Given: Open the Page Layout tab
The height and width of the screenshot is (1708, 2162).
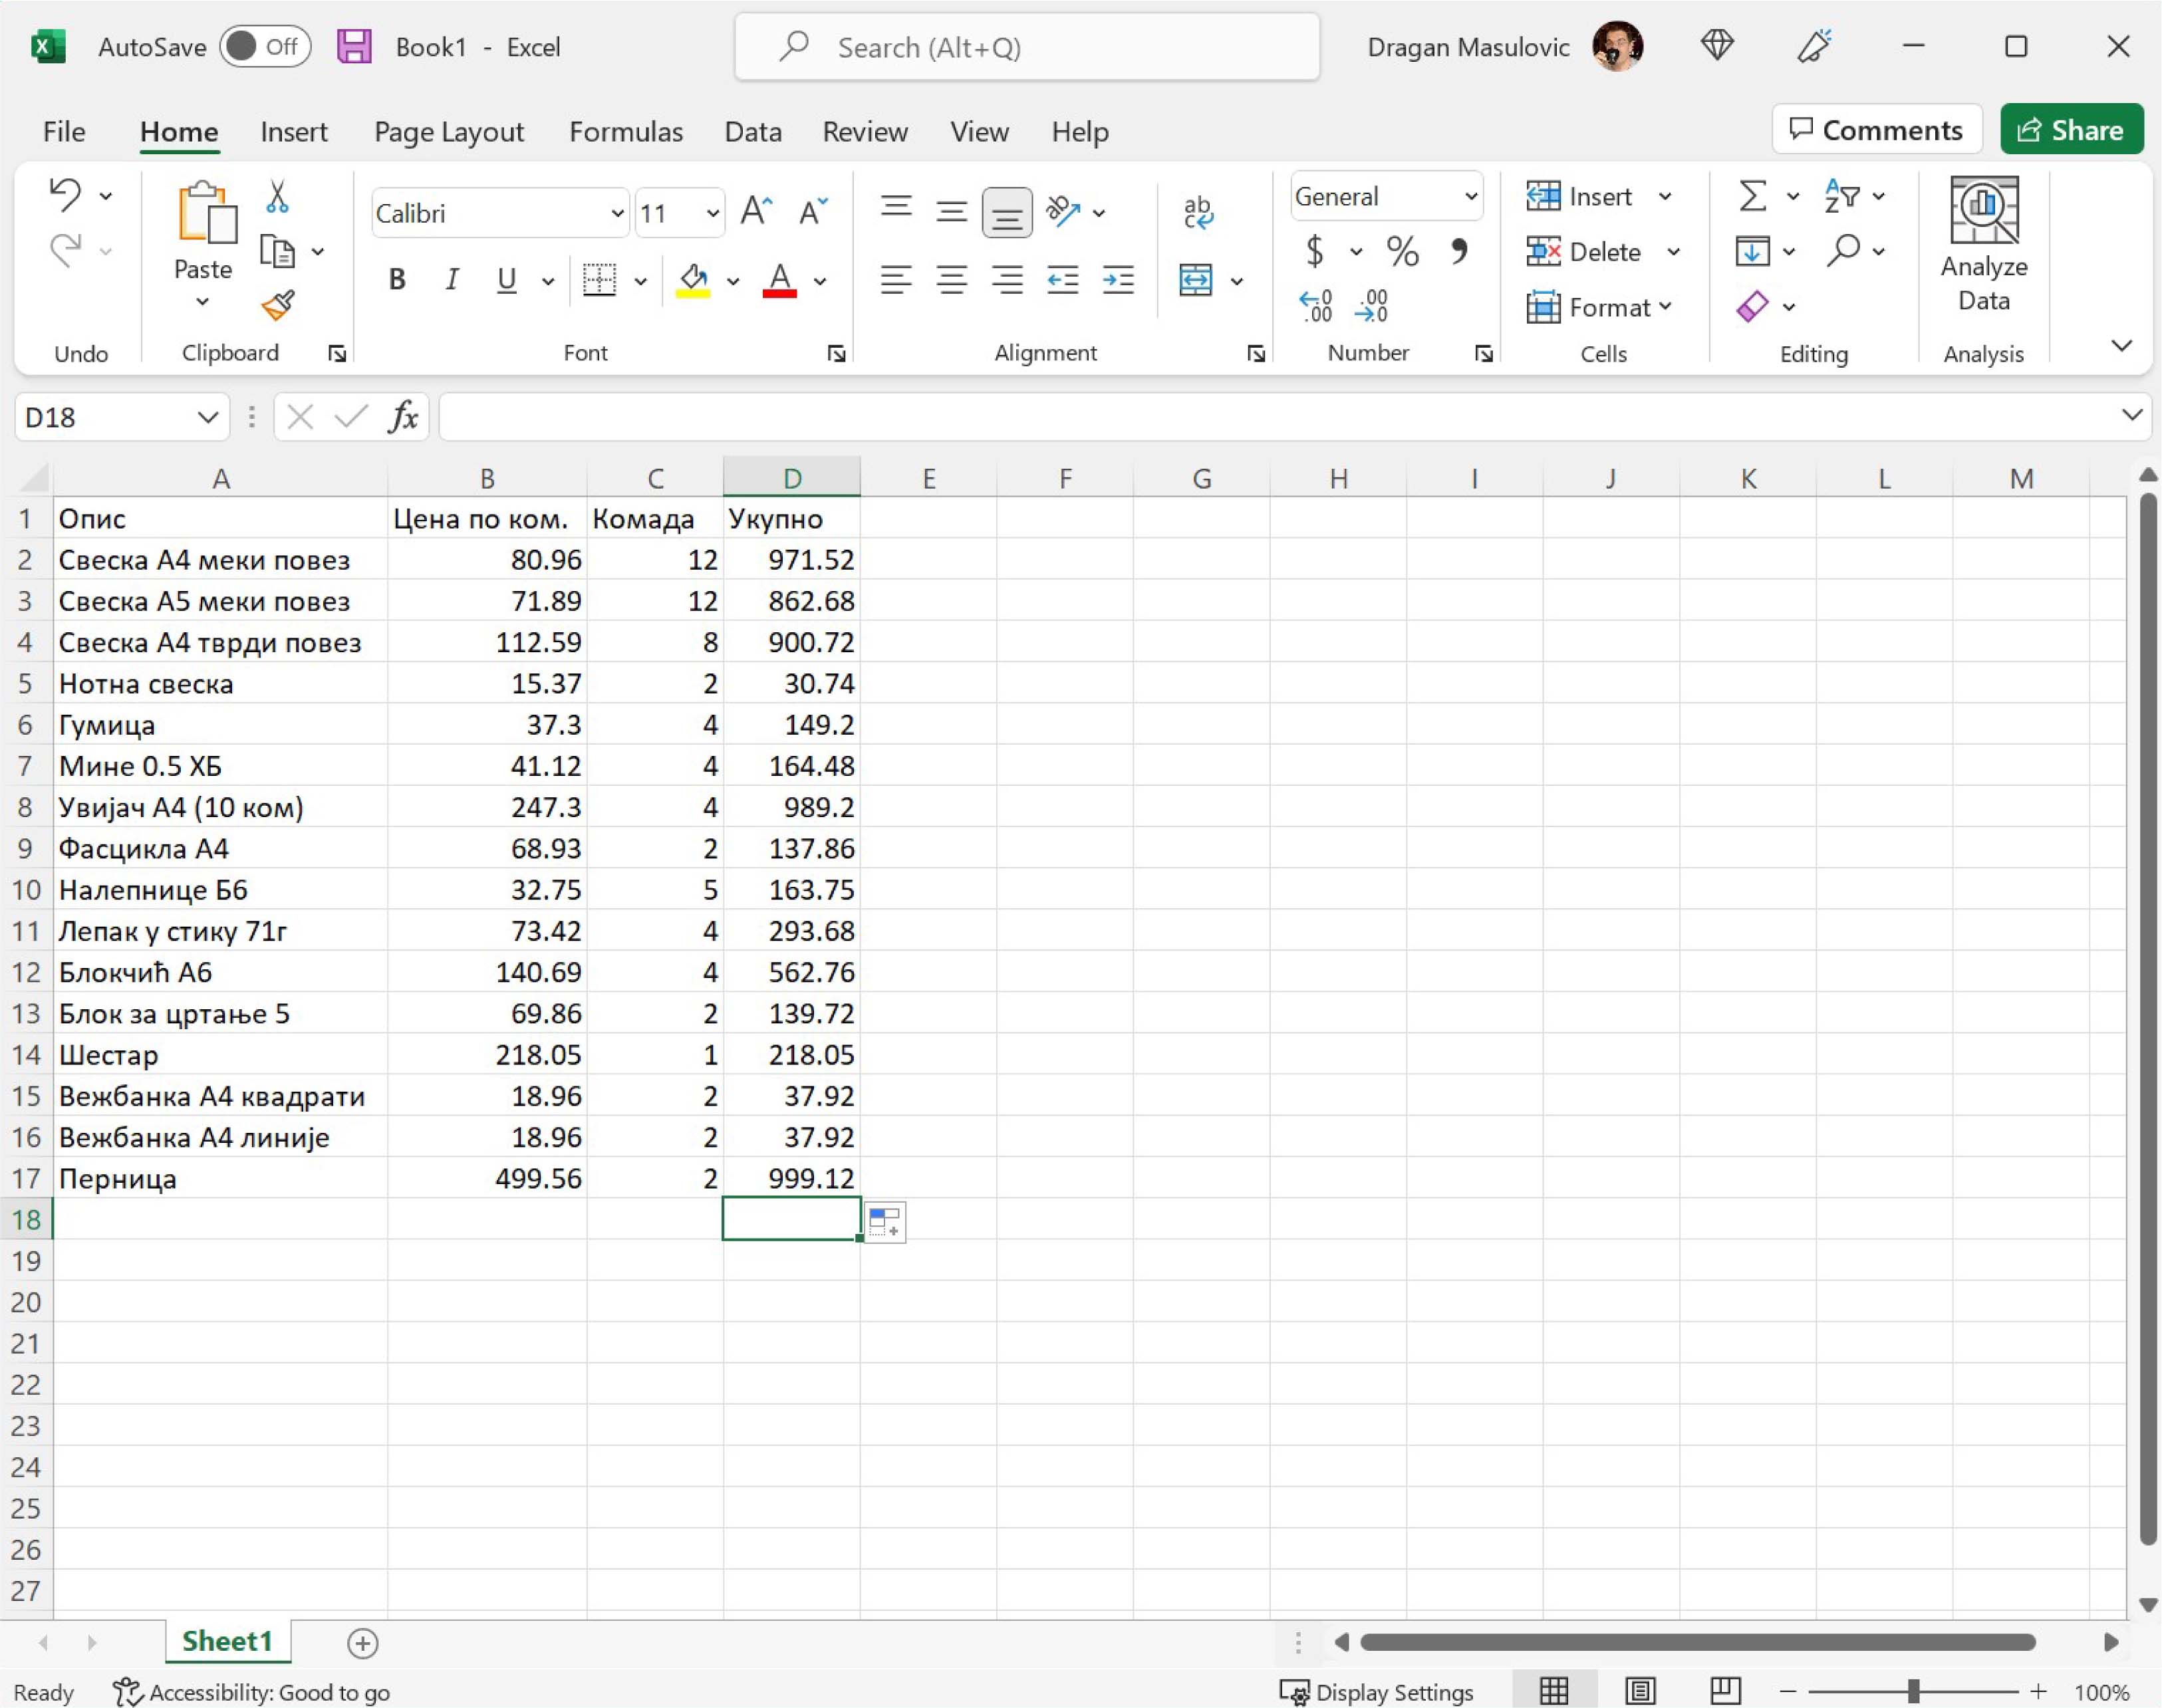Looking at the screenshot, I should (448, 132).
